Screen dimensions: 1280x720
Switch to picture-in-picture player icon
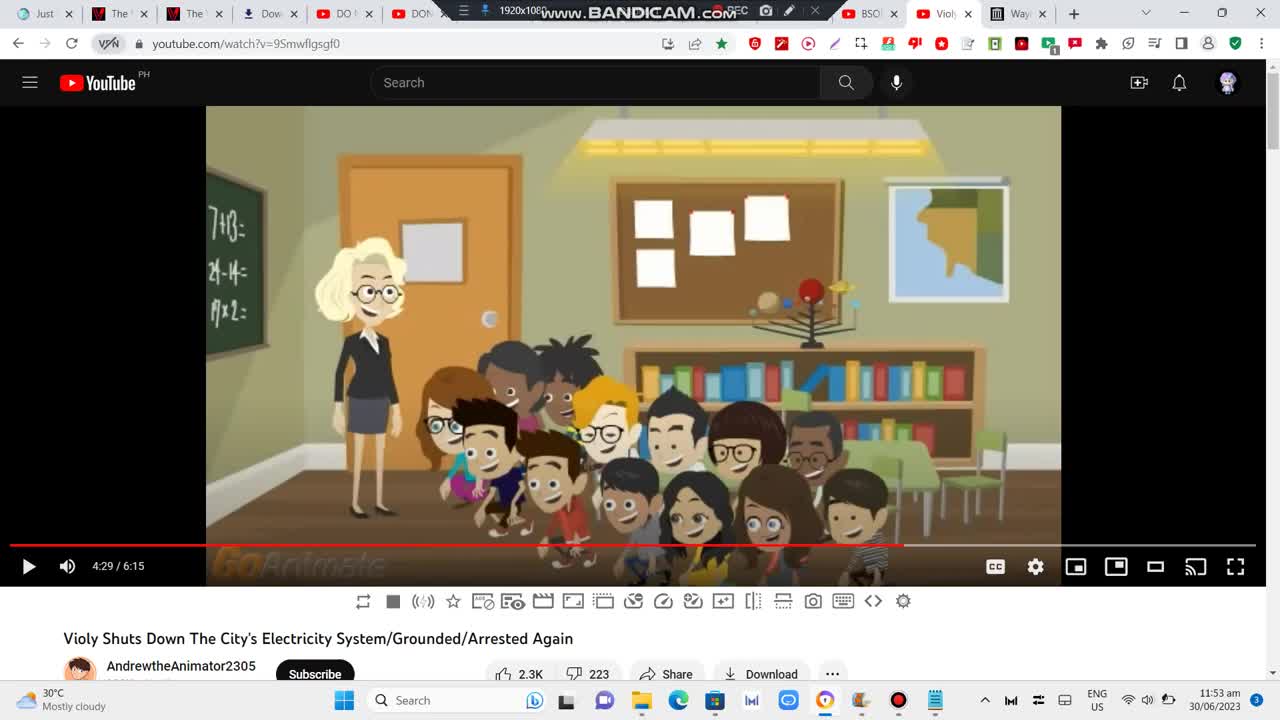coord(1116,566)
